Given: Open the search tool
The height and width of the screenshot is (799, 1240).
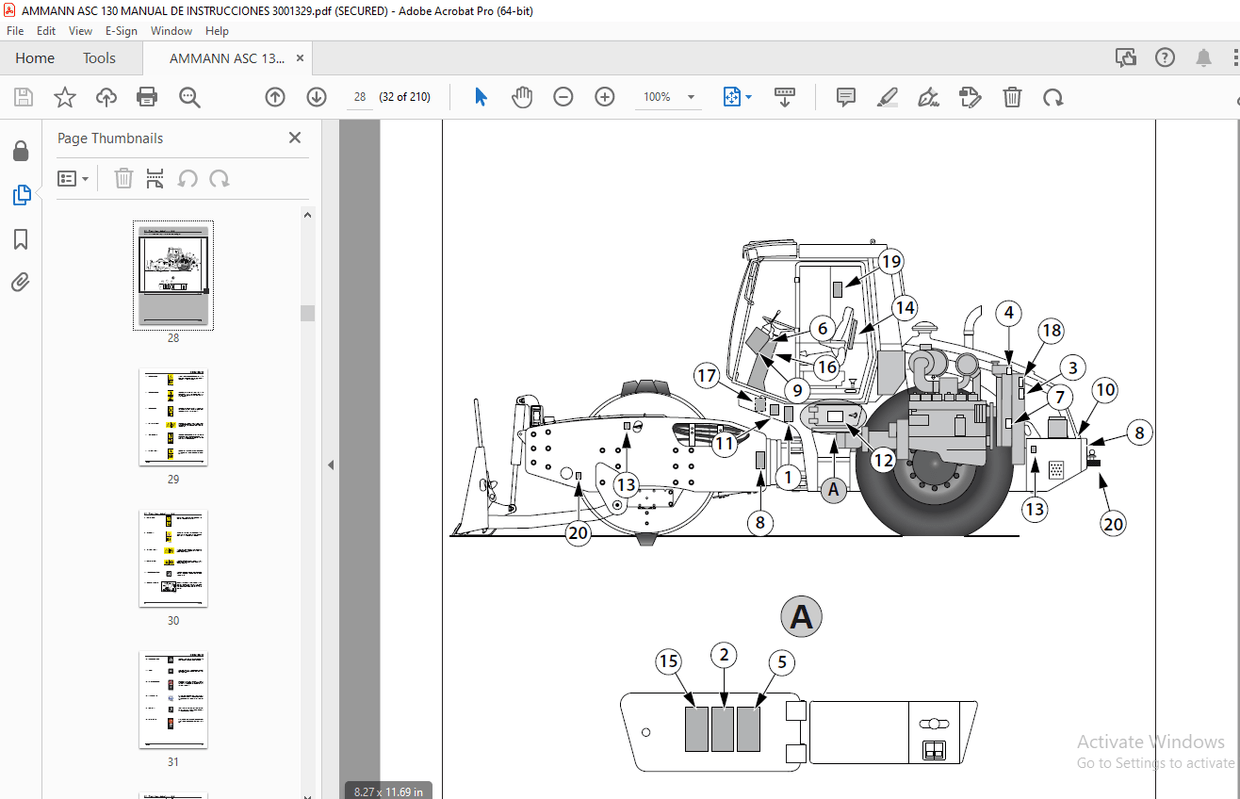Looking at the screenshot, I should click(190, 97).
